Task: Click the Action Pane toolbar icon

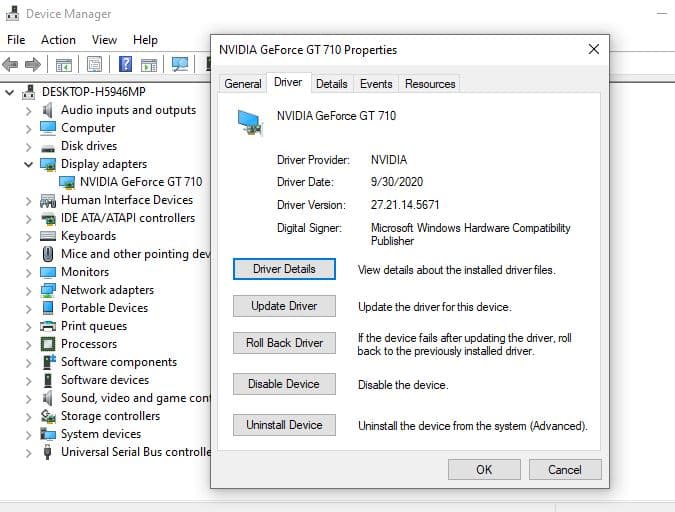Action: 149,65
